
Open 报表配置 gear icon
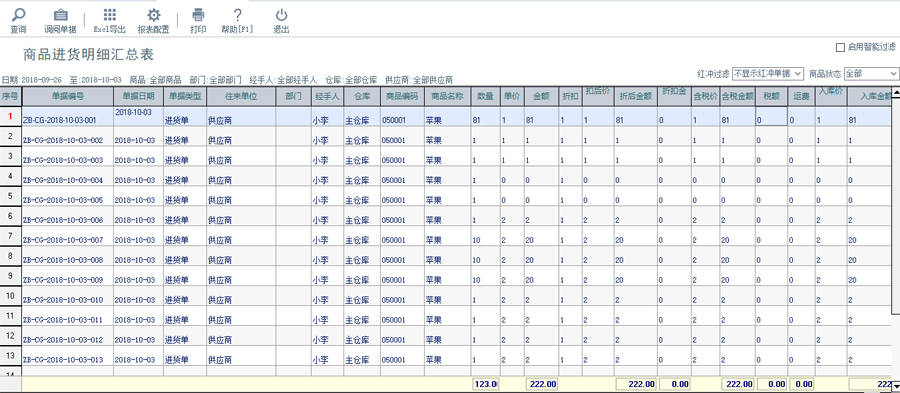point(153,15)
